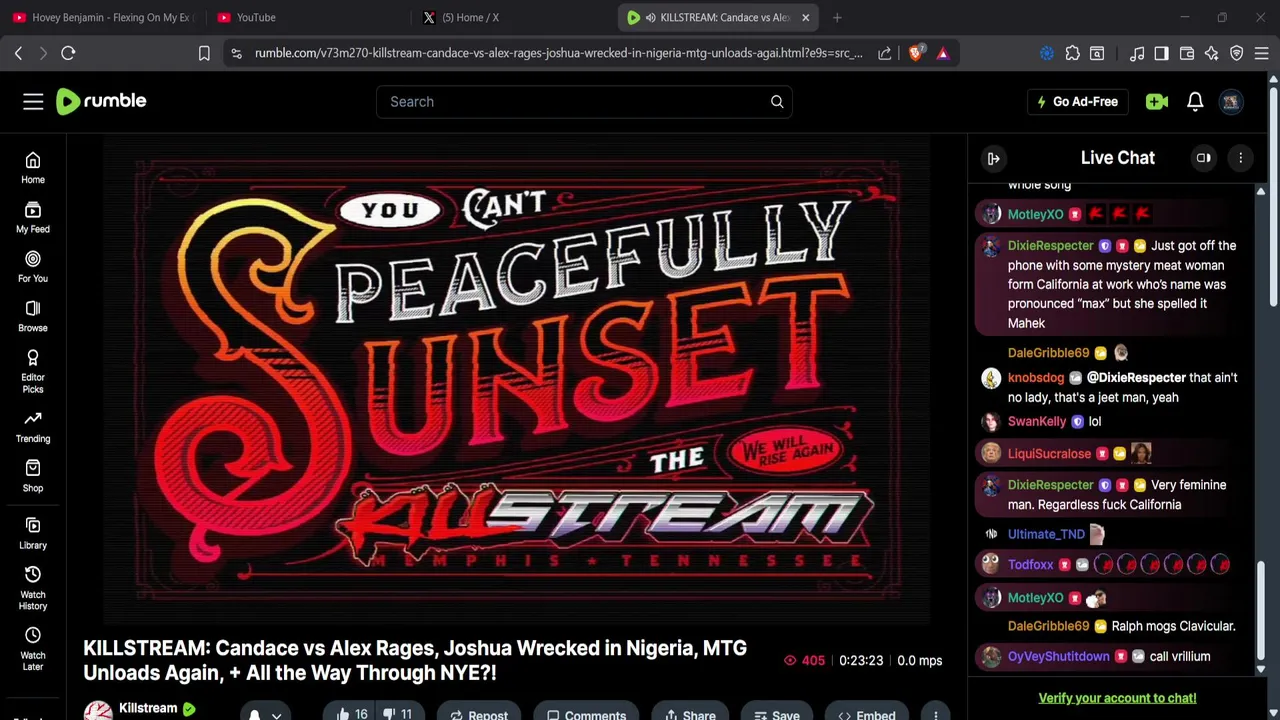Click knobsdog username in chat
Screen dimensions: 1280x720
click(1036, 377)
